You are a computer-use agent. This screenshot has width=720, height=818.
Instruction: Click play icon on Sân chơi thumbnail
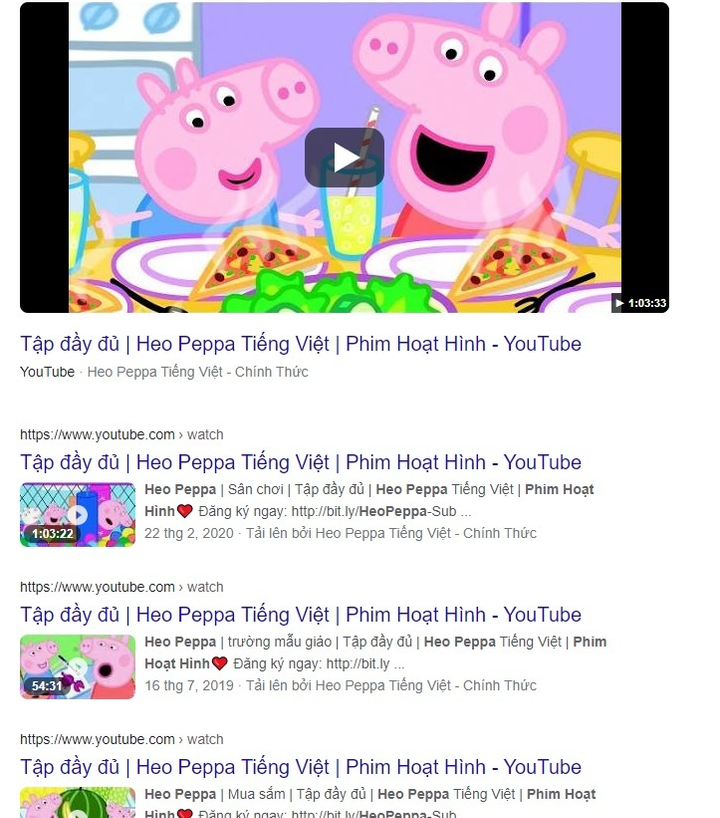(x=78, y=515)
